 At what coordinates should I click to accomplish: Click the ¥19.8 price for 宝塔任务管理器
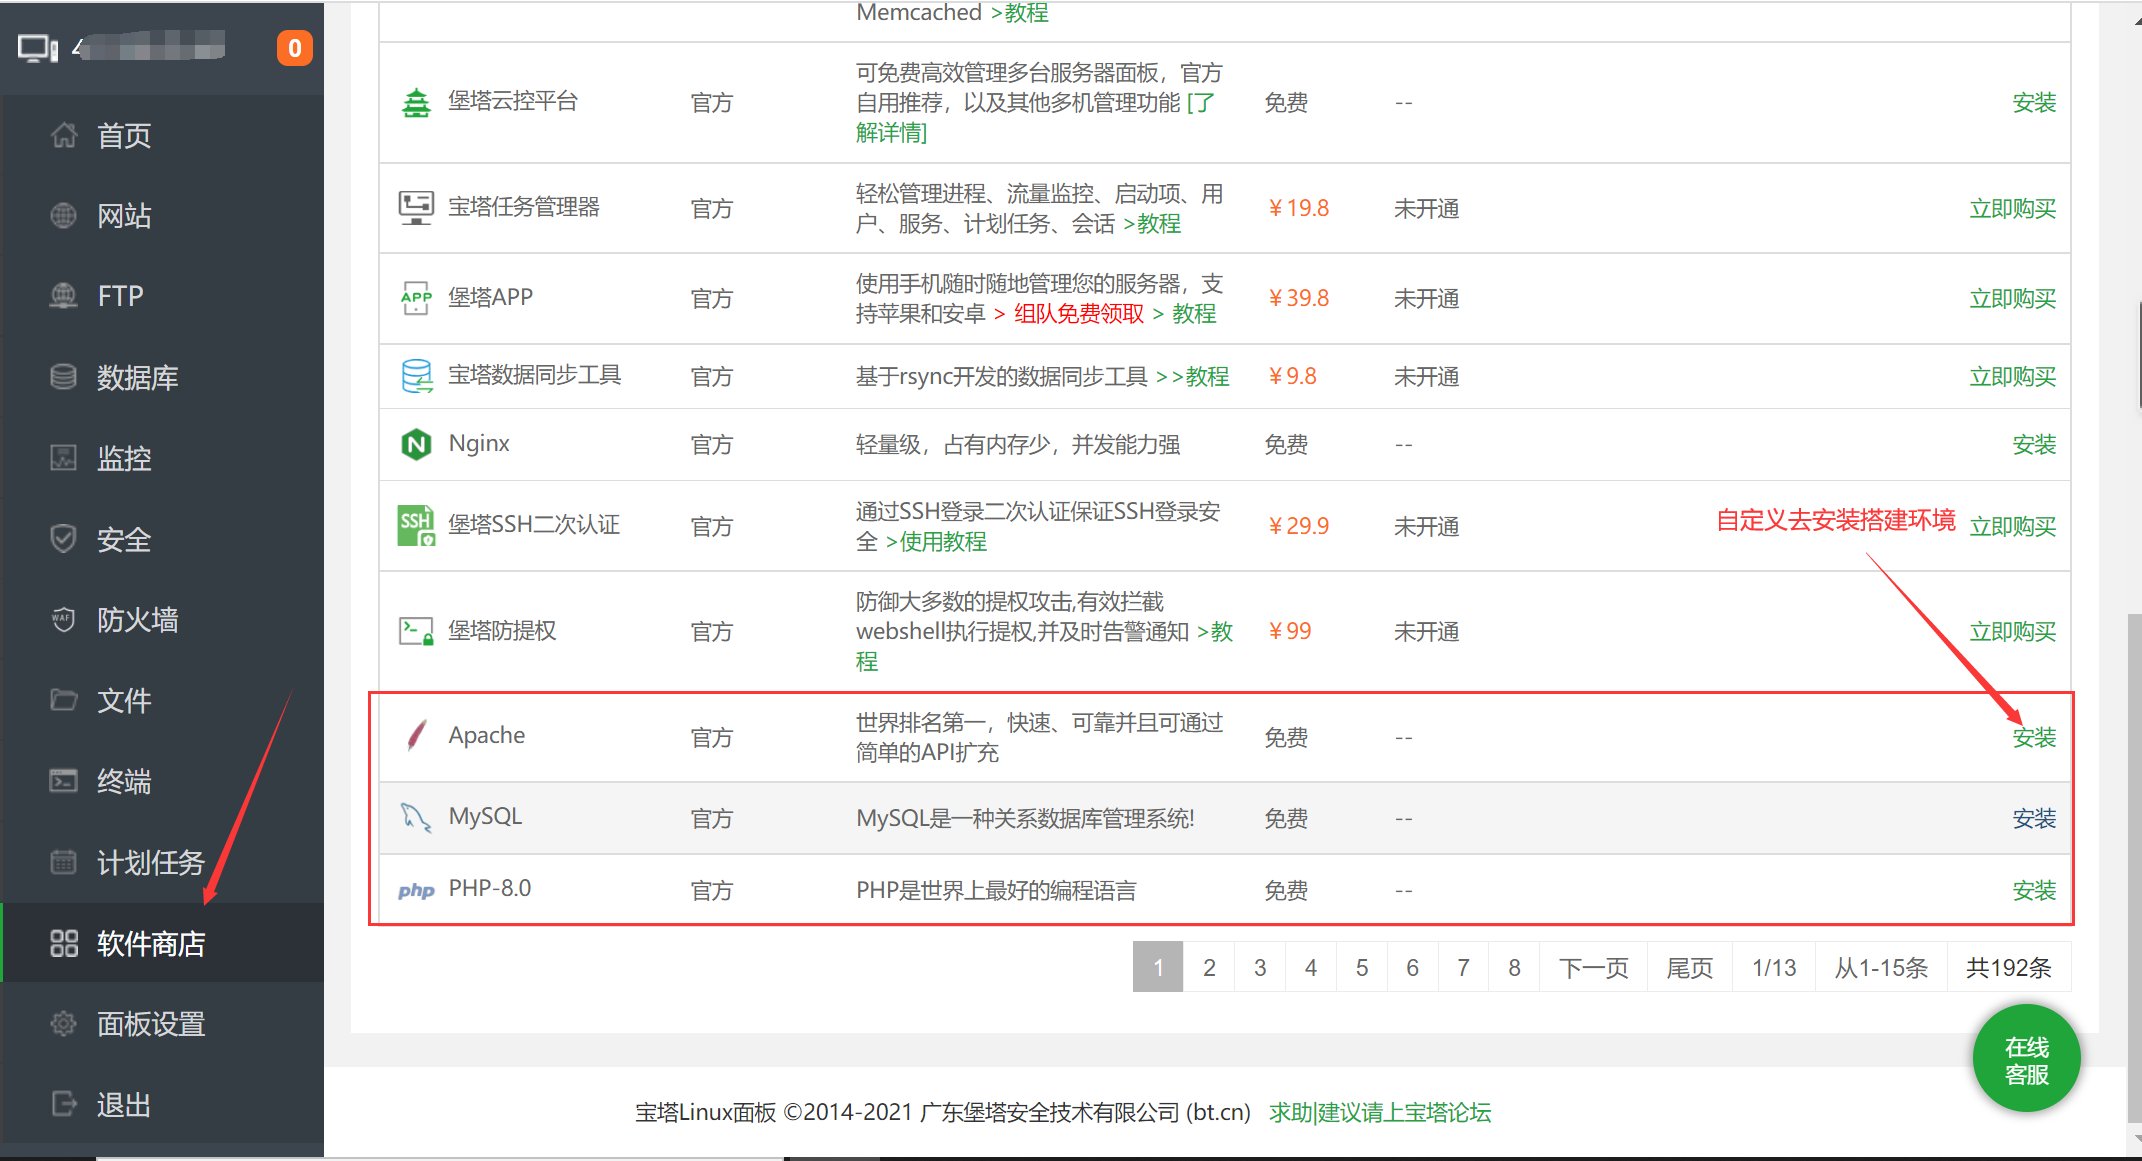click(x=1298, y=208)
